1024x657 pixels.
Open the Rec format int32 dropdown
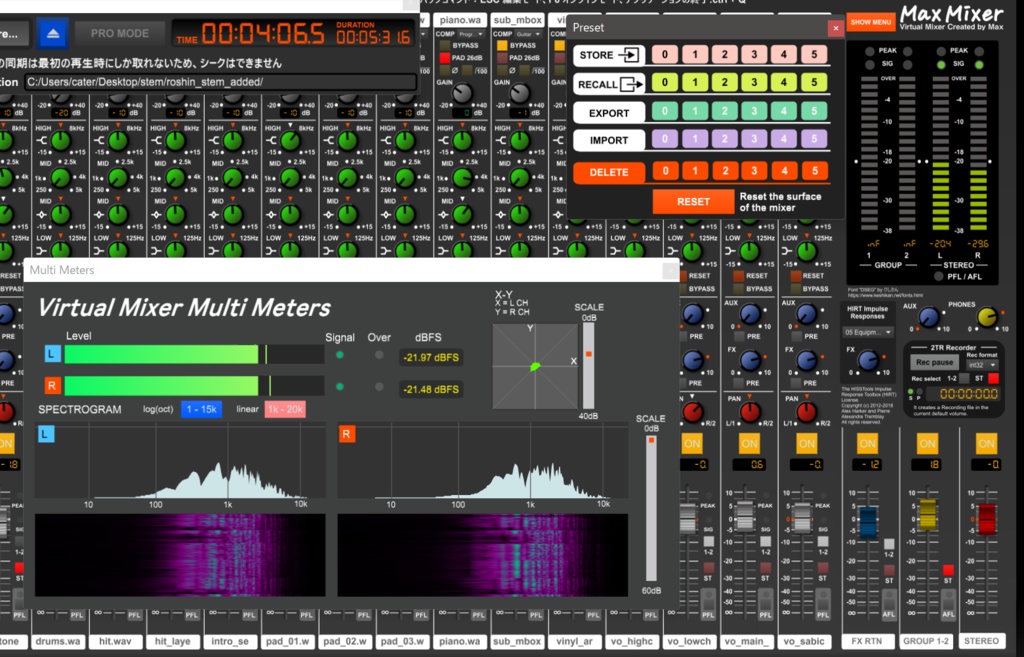point(982,365)
